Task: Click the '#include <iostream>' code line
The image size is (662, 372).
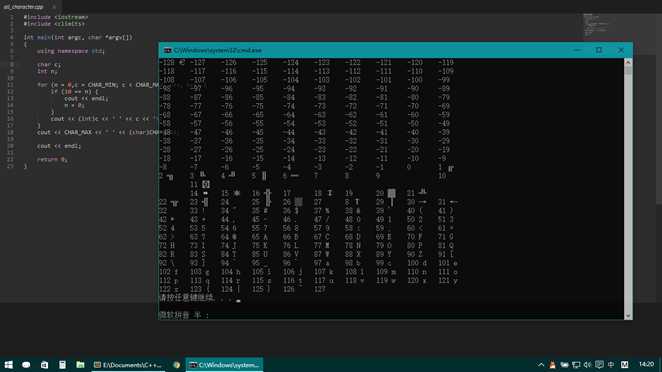Action: click(56, 17)
